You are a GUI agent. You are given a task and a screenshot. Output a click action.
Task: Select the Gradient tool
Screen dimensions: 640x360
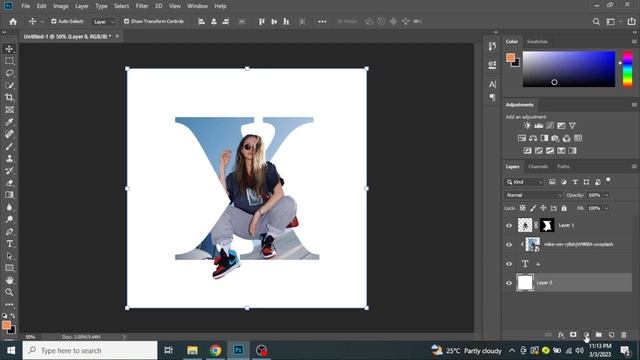click(9, 195)
